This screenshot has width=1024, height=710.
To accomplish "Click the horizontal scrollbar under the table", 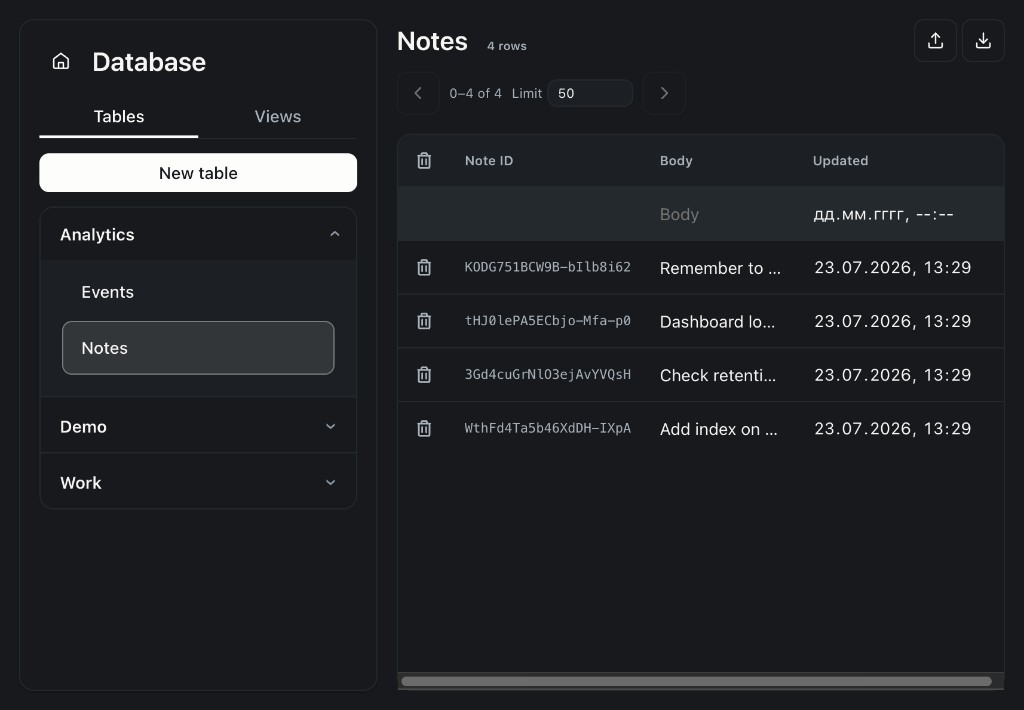I will coord(697,681).
